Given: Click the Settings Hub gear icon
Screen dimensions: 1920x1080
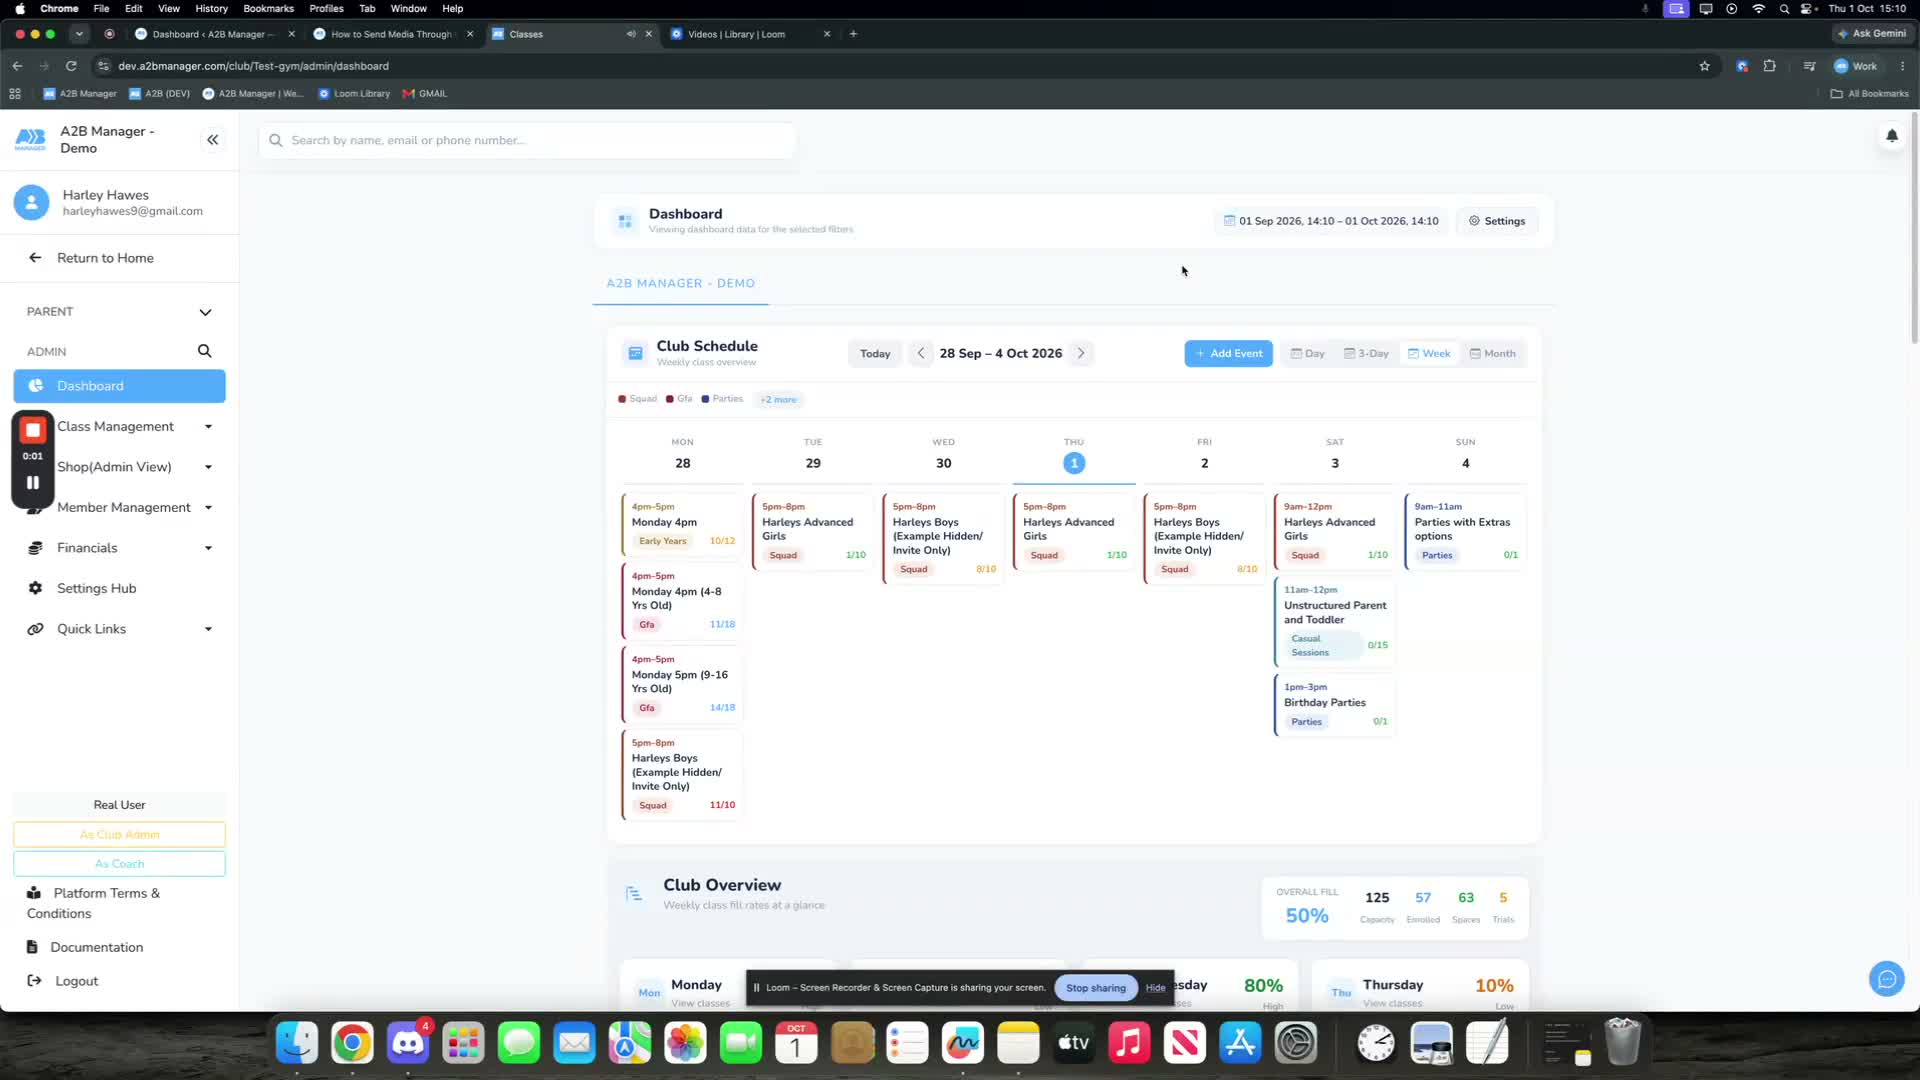Looking at the screenshot, I should coord(35,588).
